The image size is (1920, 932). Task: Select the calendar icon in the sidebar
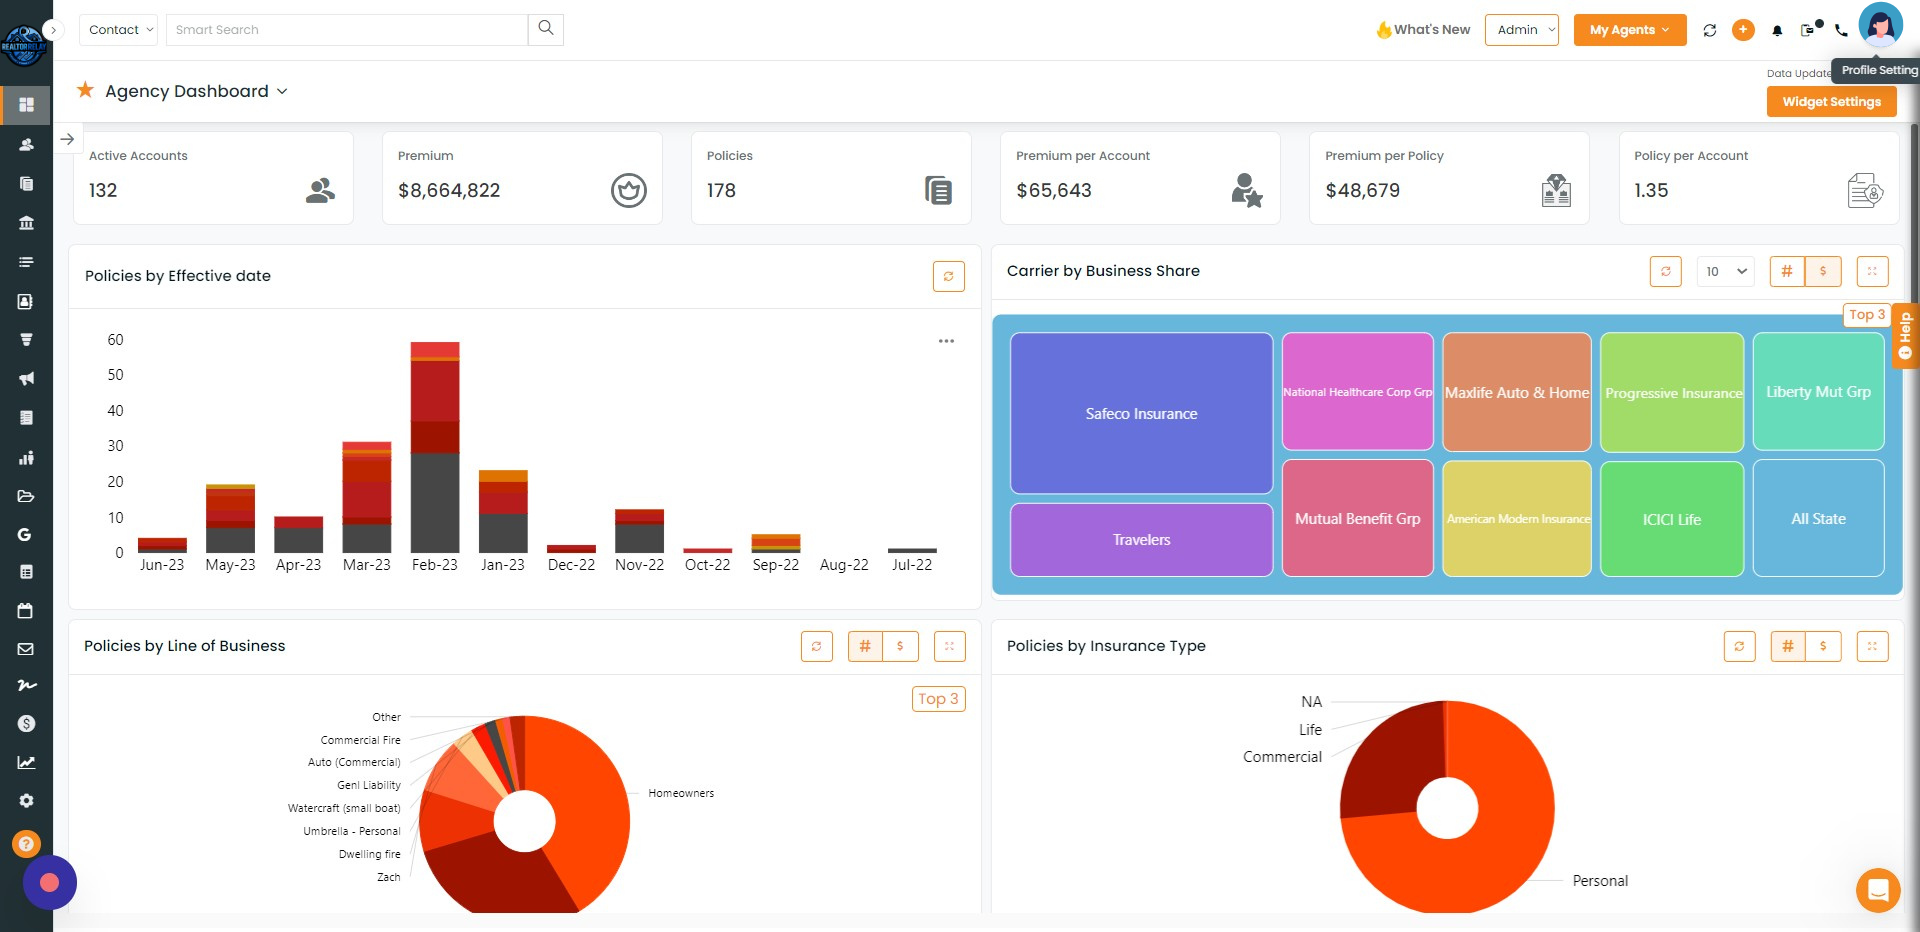click(x=25, y=611)
